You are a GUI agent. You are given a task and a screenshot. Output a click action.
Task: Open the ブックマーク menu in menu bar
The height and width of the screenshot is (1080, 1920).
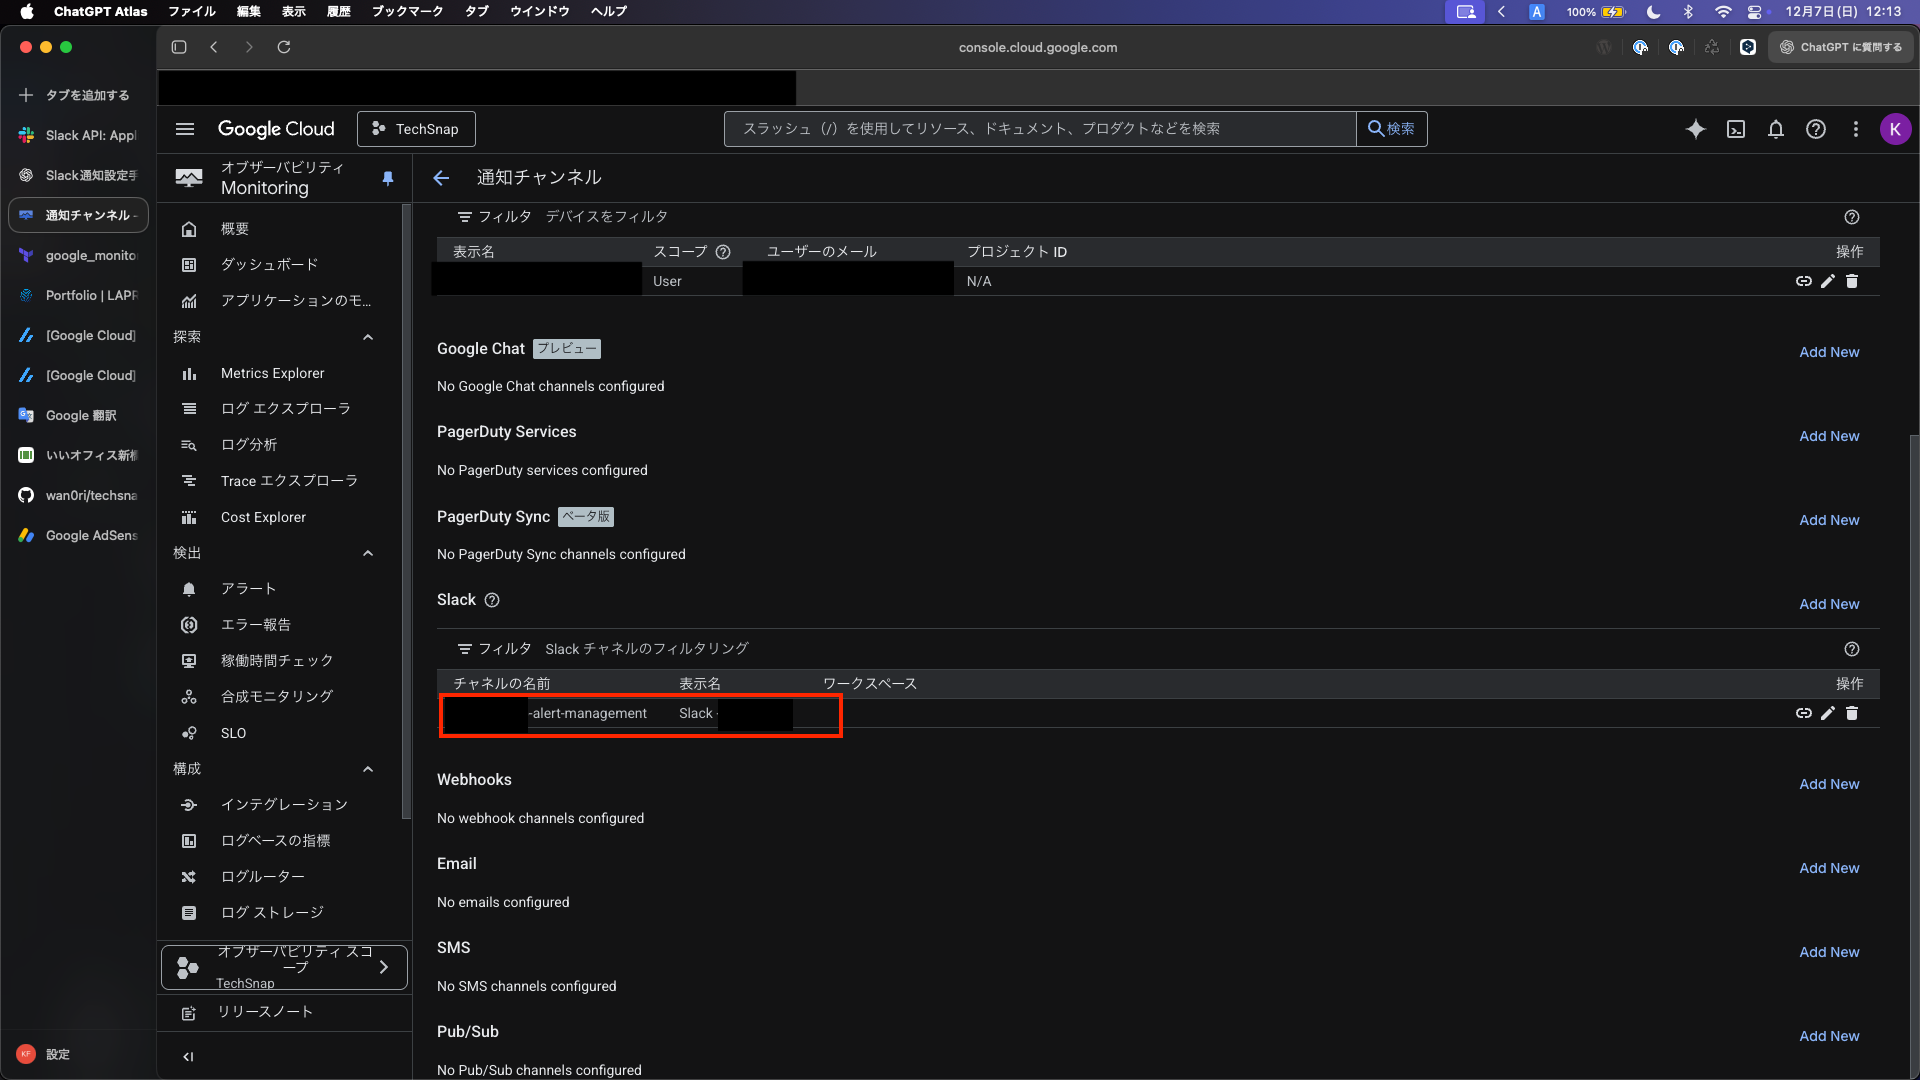[407, 11]
